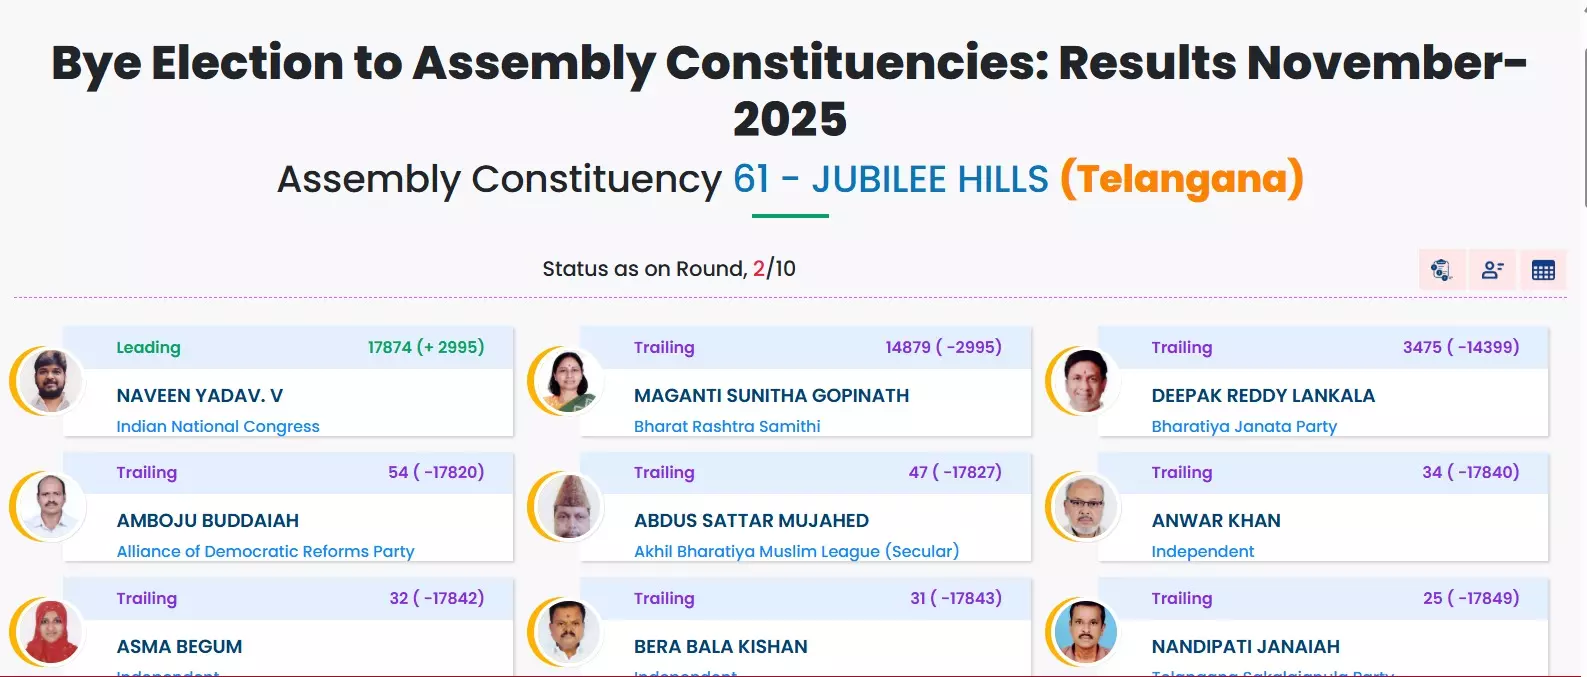Click Amboju Buddaiah's candidate photo

tap(50, 506)
